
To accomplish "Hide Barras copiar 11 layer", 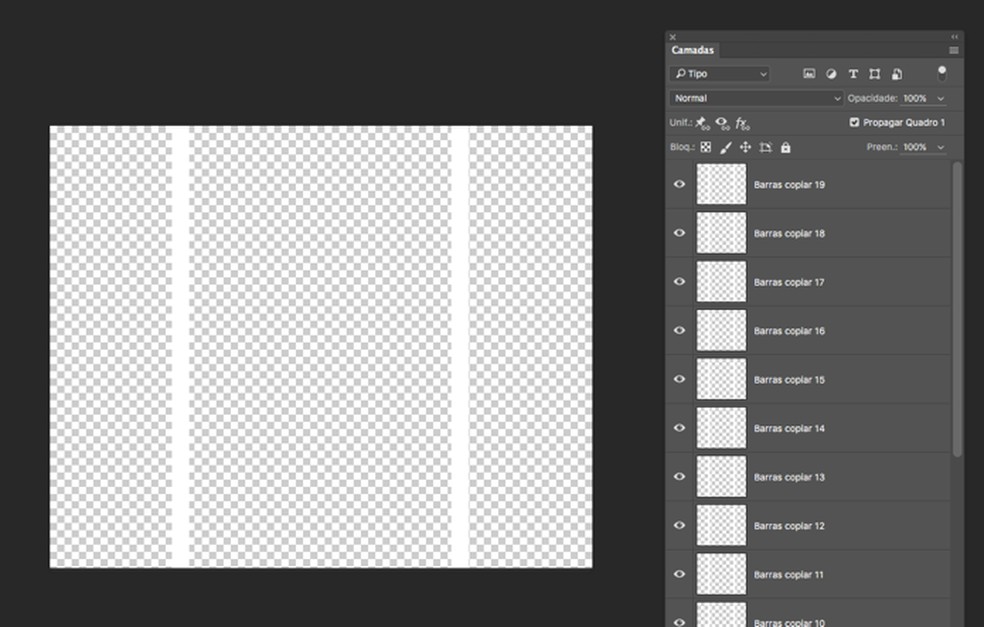I will [x=679, y=574].
